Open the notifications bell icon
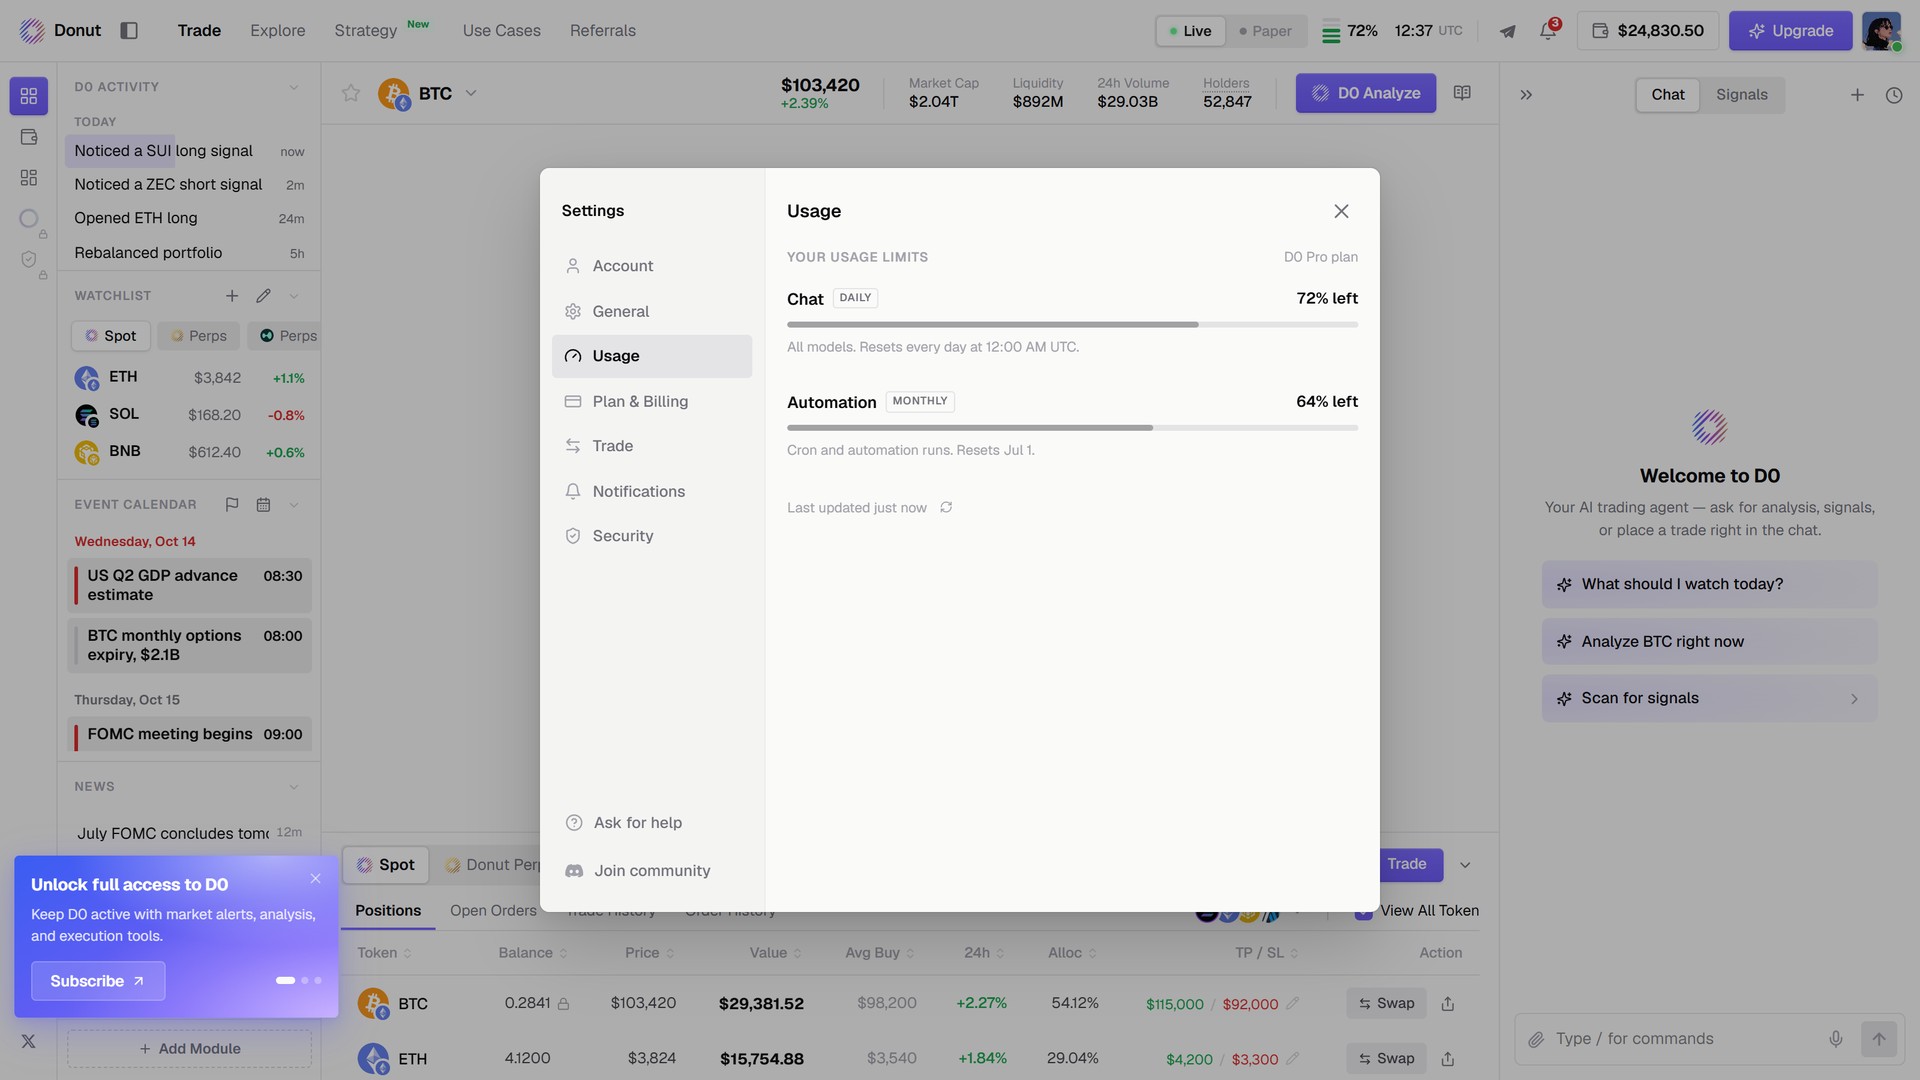The width and height of the screenshot is (1920, 1080). (x=1547, y=30)
